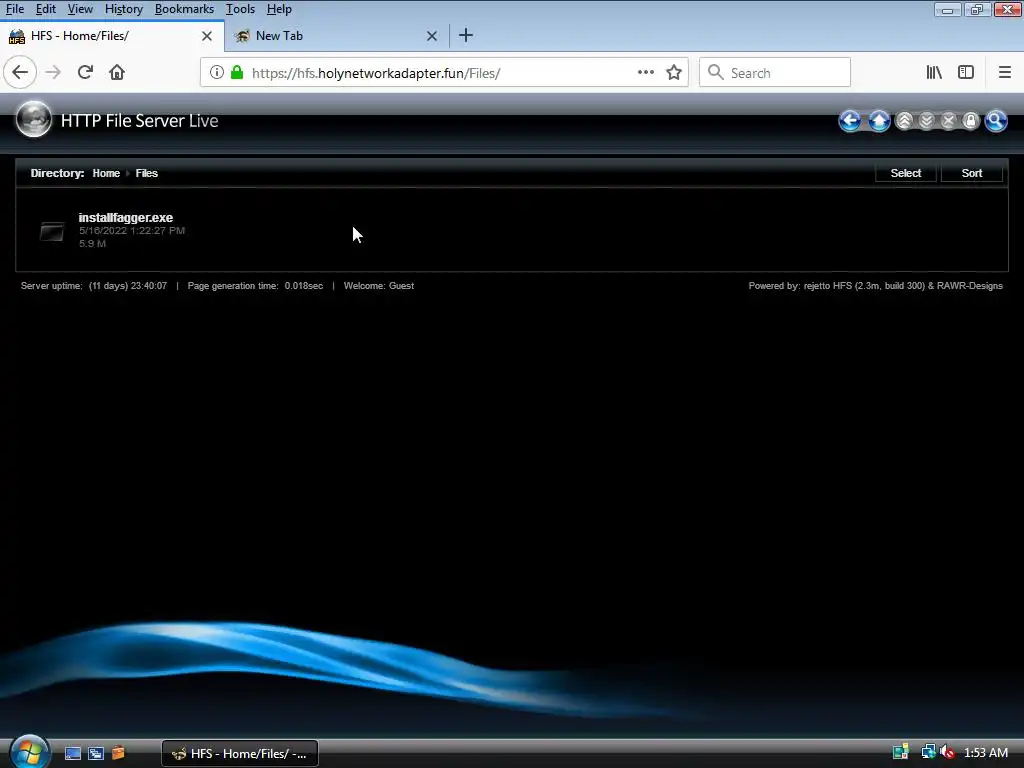1024x768 pixels.
Task: Click the 'Powered by: rejetto HFS' footer text
Action: tap(875, 285)
